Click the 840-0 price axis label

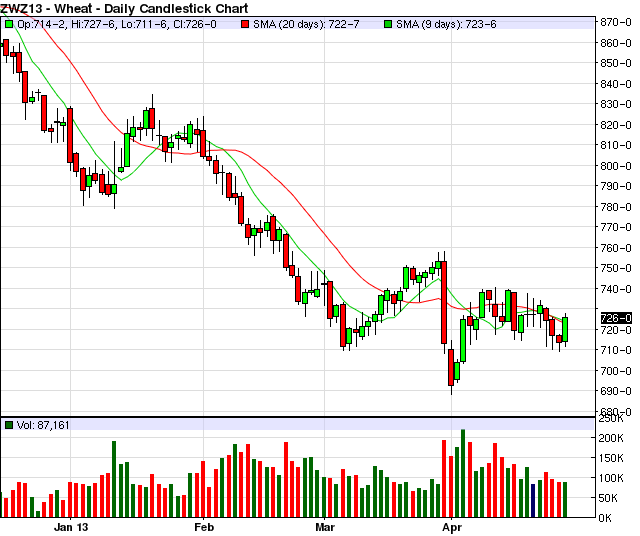tap(616, 84)
